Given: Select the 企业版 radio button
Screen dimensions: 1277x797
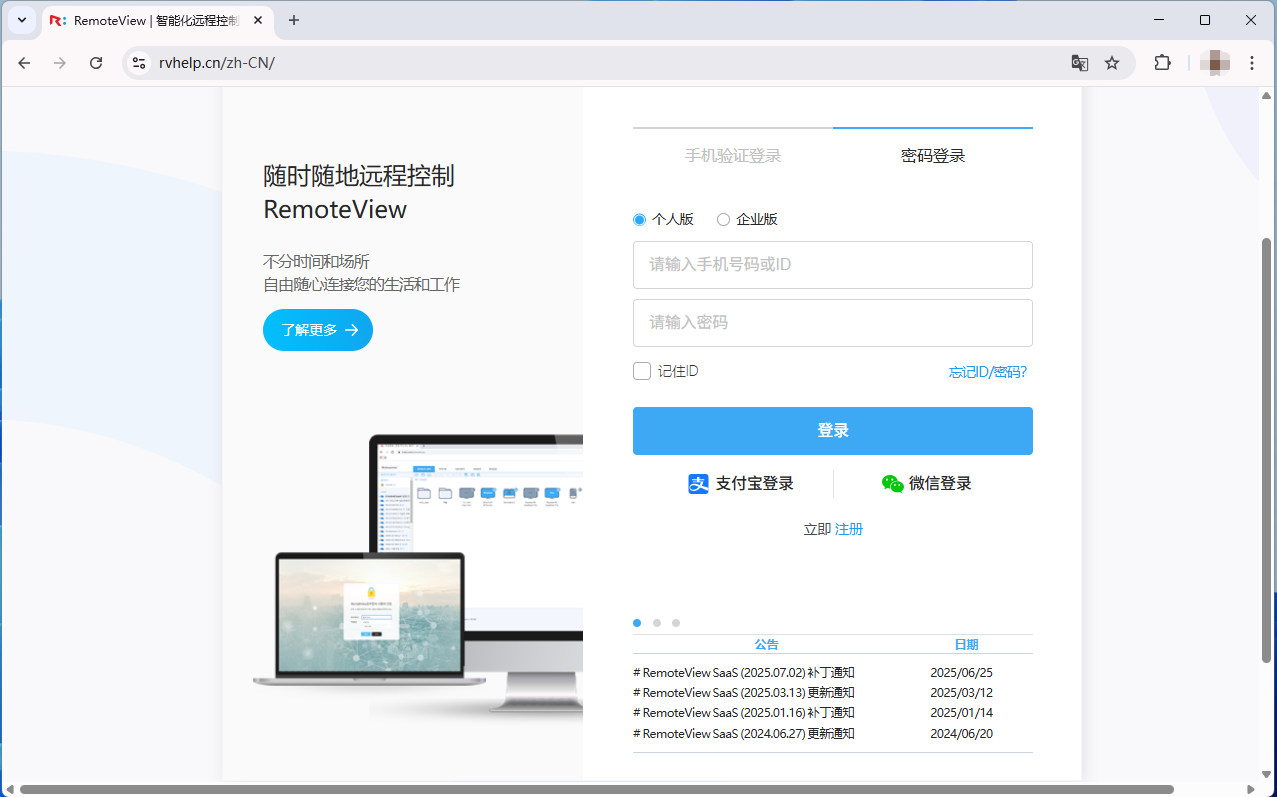Looking at the screenshot, I should 724,220.
